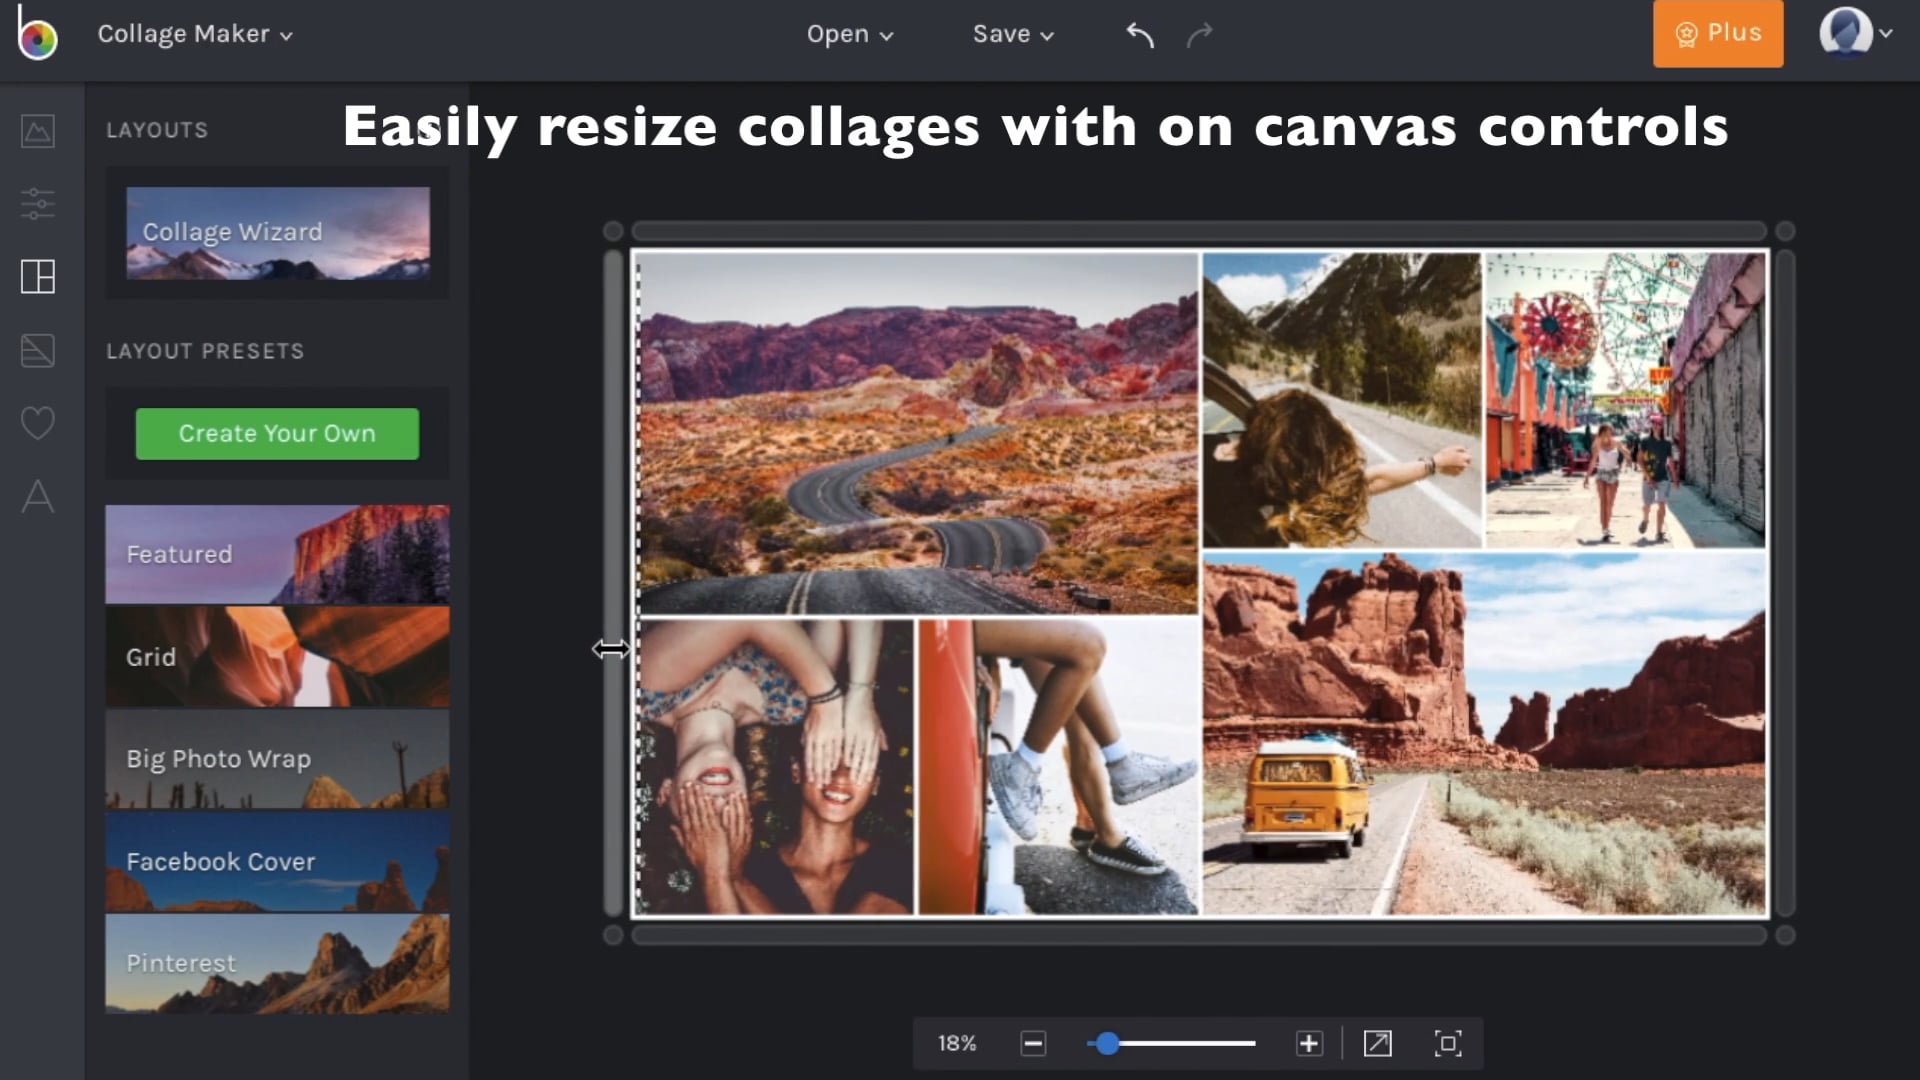Click the top canvas resize bar
This screenshot has height=1080, width=1920.
[1199, 231]
